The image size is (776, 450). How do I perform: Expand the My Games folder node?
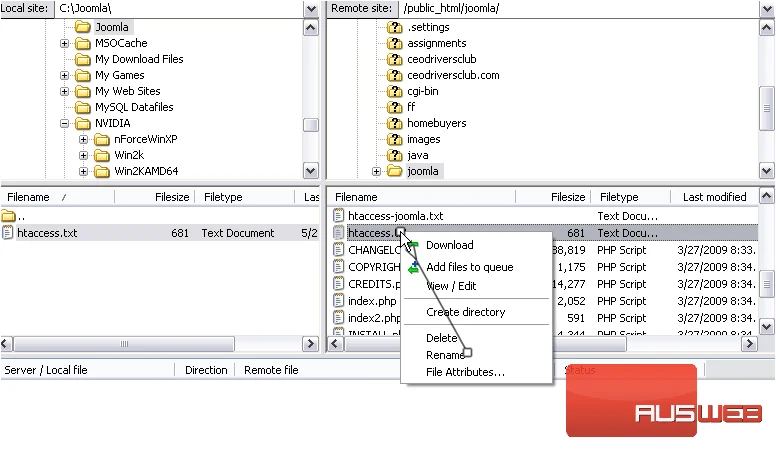[64, 76]
